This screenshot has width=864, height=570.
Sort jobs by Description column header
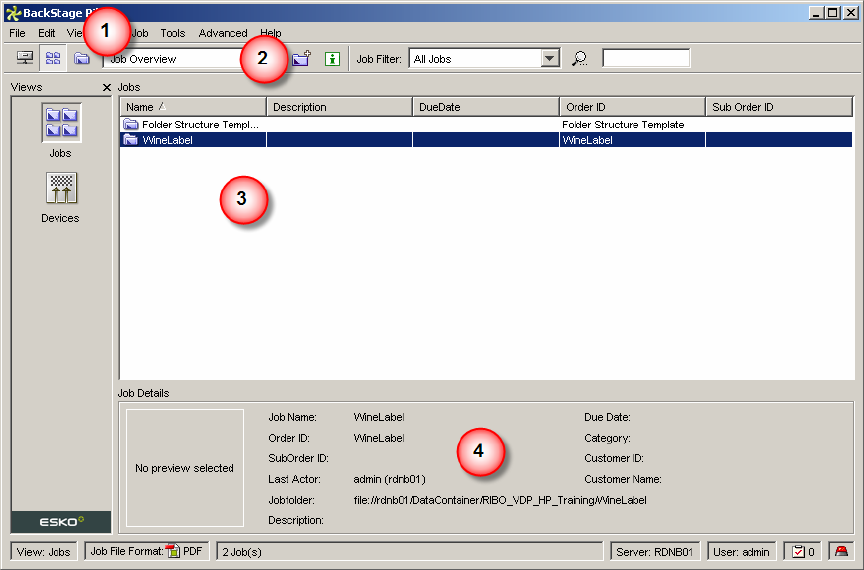coord(339,106)
